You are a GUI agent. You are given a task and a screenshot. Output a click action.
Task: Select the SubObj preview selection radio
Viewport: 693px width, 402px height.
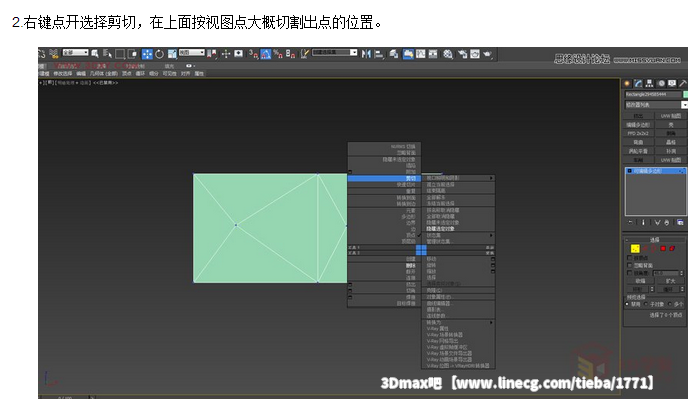point(646,304)
